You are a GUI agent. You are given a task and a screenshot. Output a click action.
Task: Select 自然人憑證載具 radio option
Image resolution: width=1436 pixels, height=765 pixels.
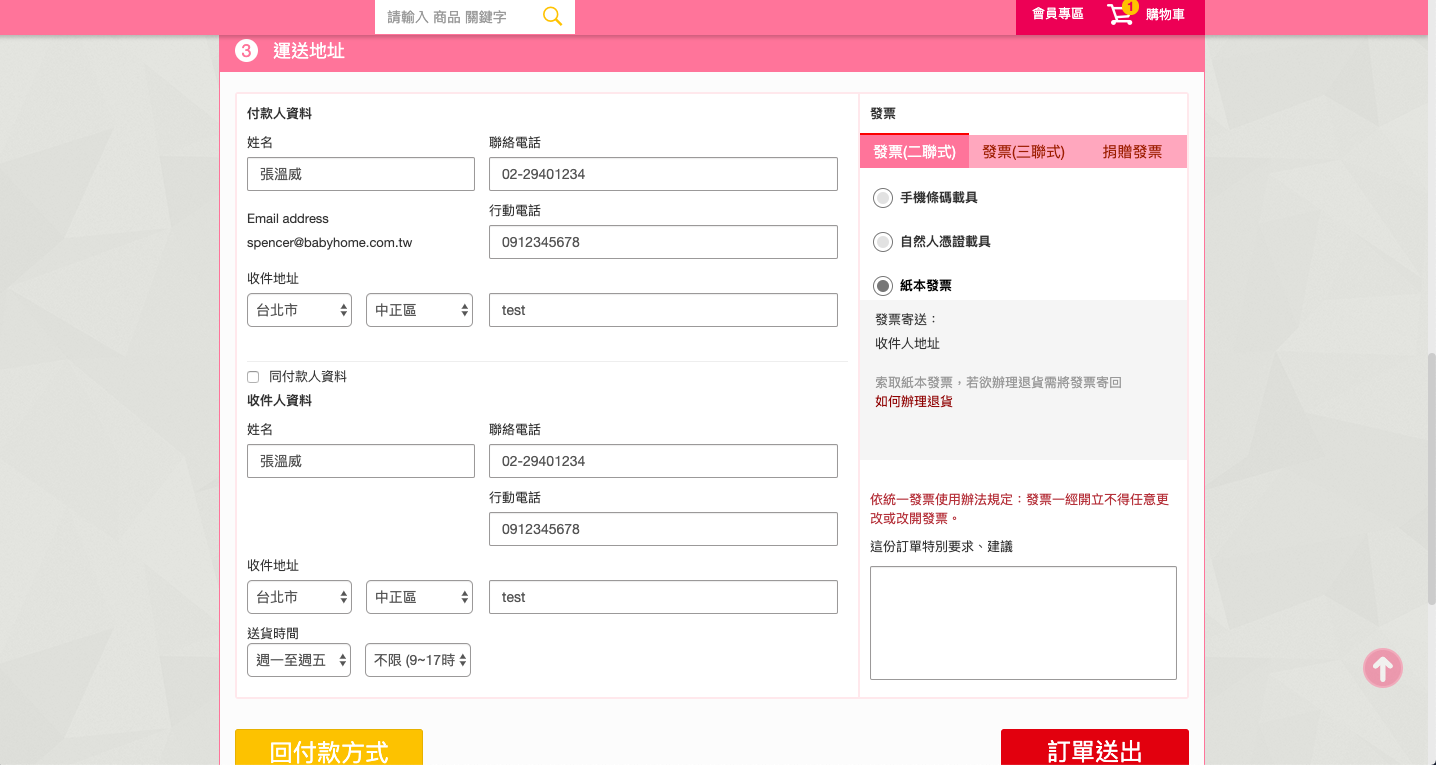pyautogui.click(x=883, y=242)
